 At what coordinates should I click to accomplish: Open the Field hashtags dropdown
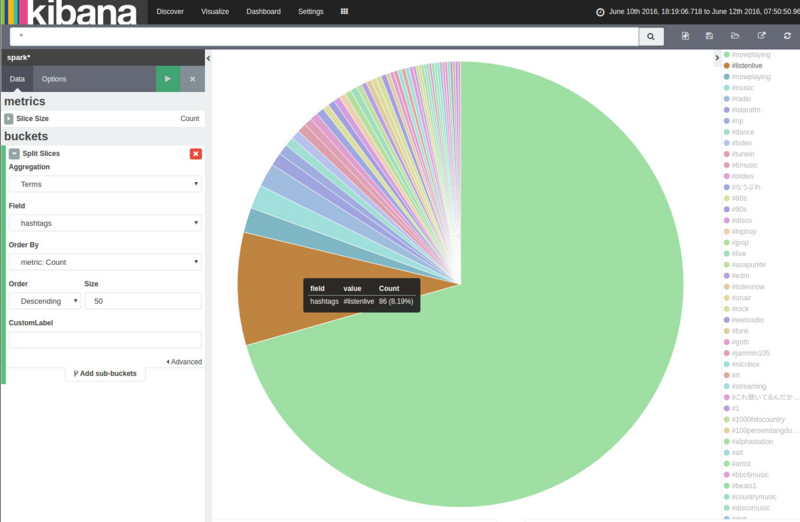tap(105, 223)
